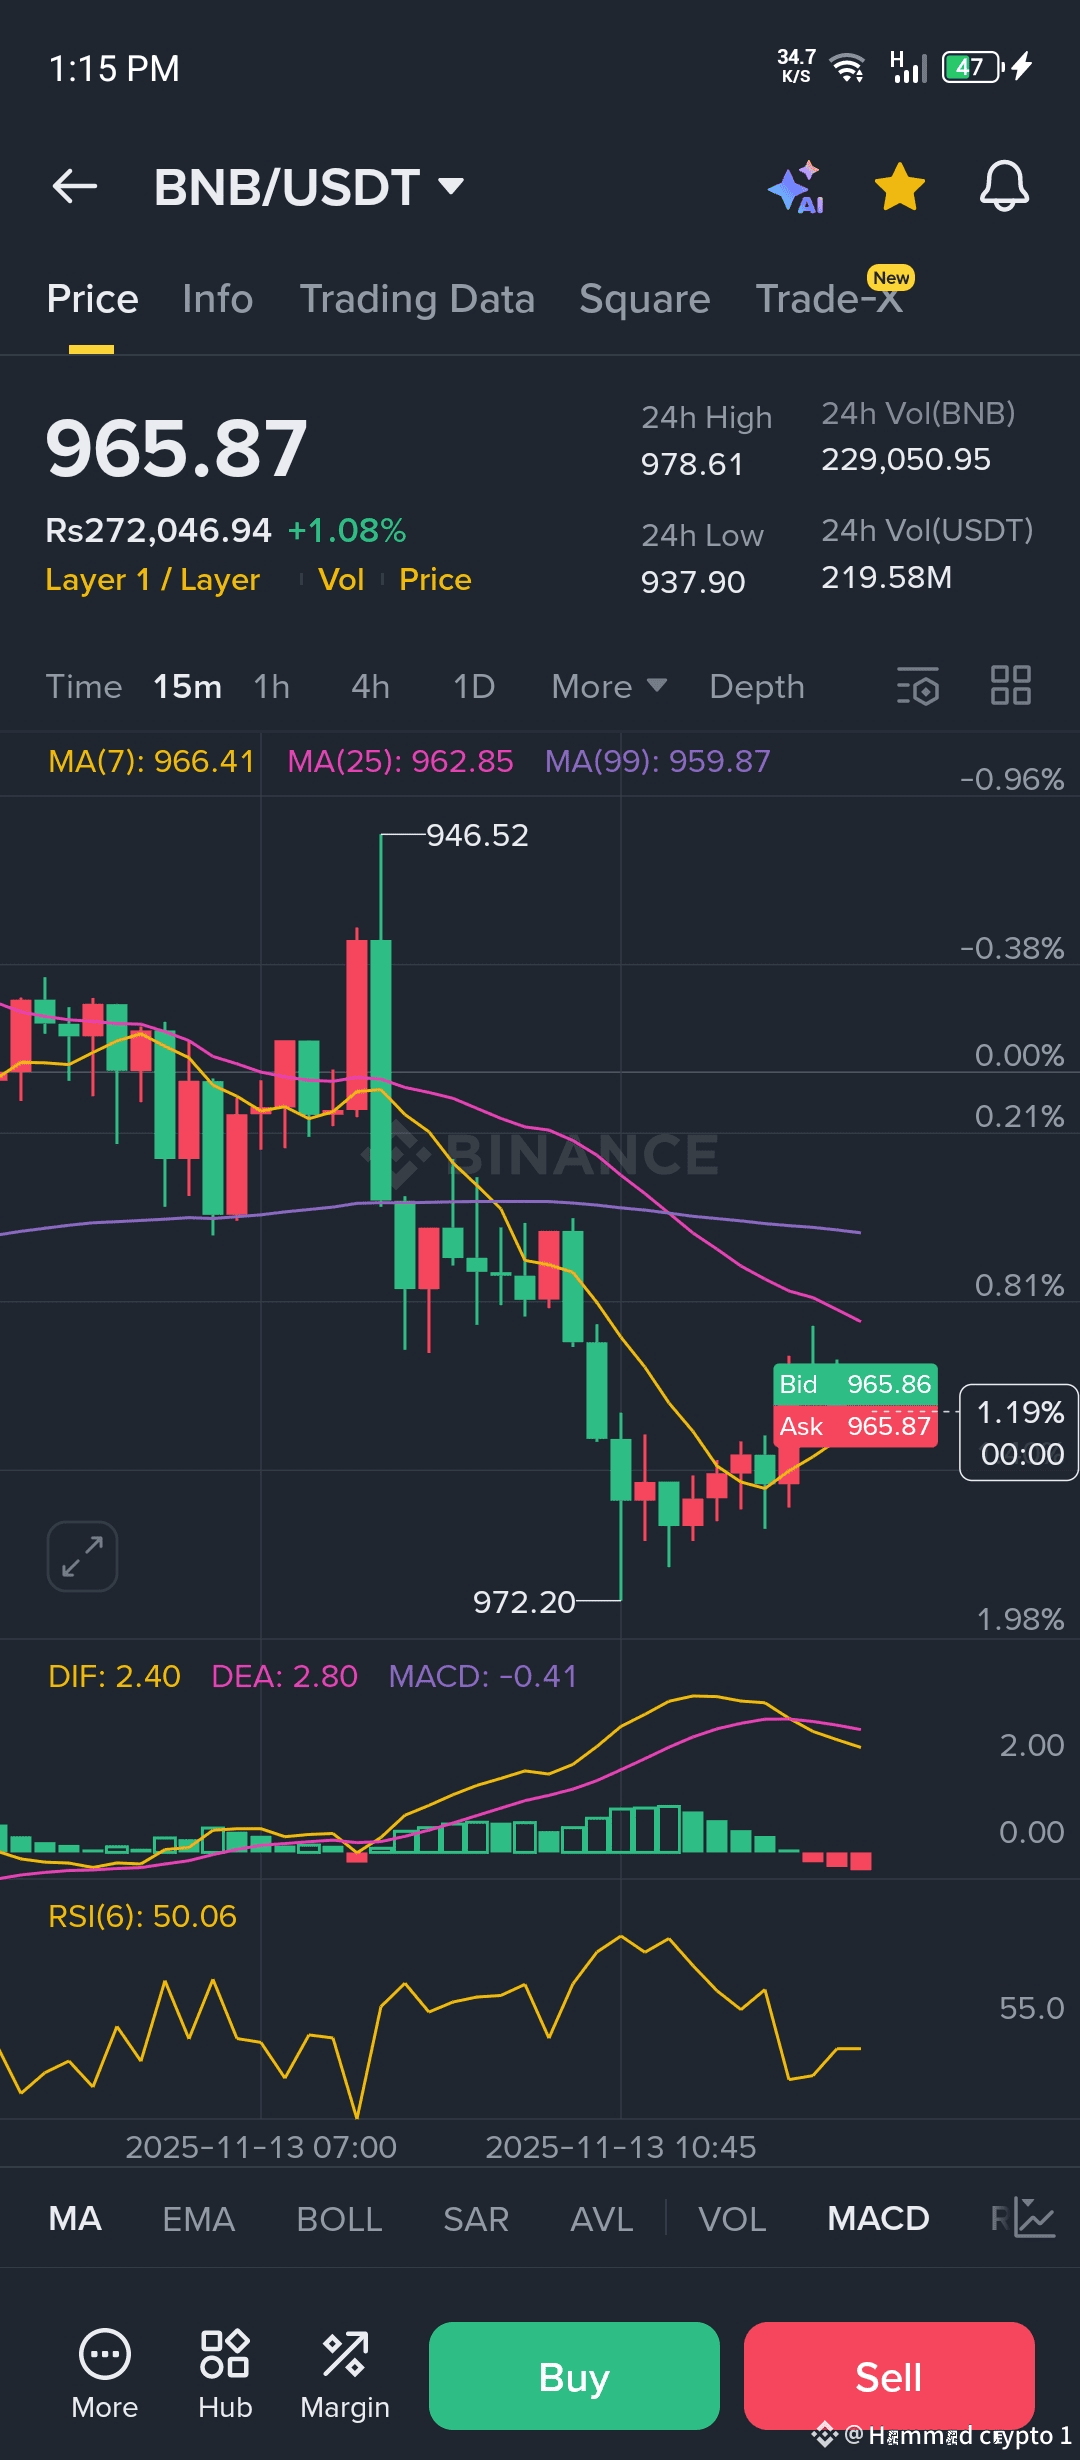The width and height of the screenshot is (1080, 2460).
Task: Tap the DIF: 2.40 value
Action: click(x=114, y=1676)
